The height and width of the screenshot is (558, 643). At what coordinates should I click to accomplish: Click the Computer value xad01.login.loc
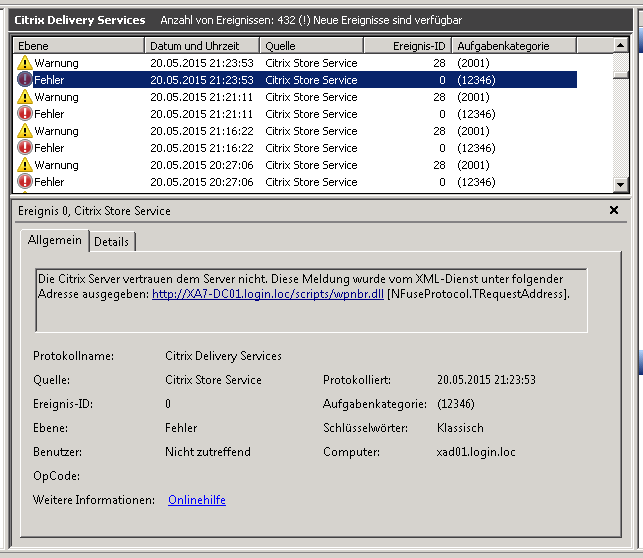pyautogui.click(x=476, y=452)
